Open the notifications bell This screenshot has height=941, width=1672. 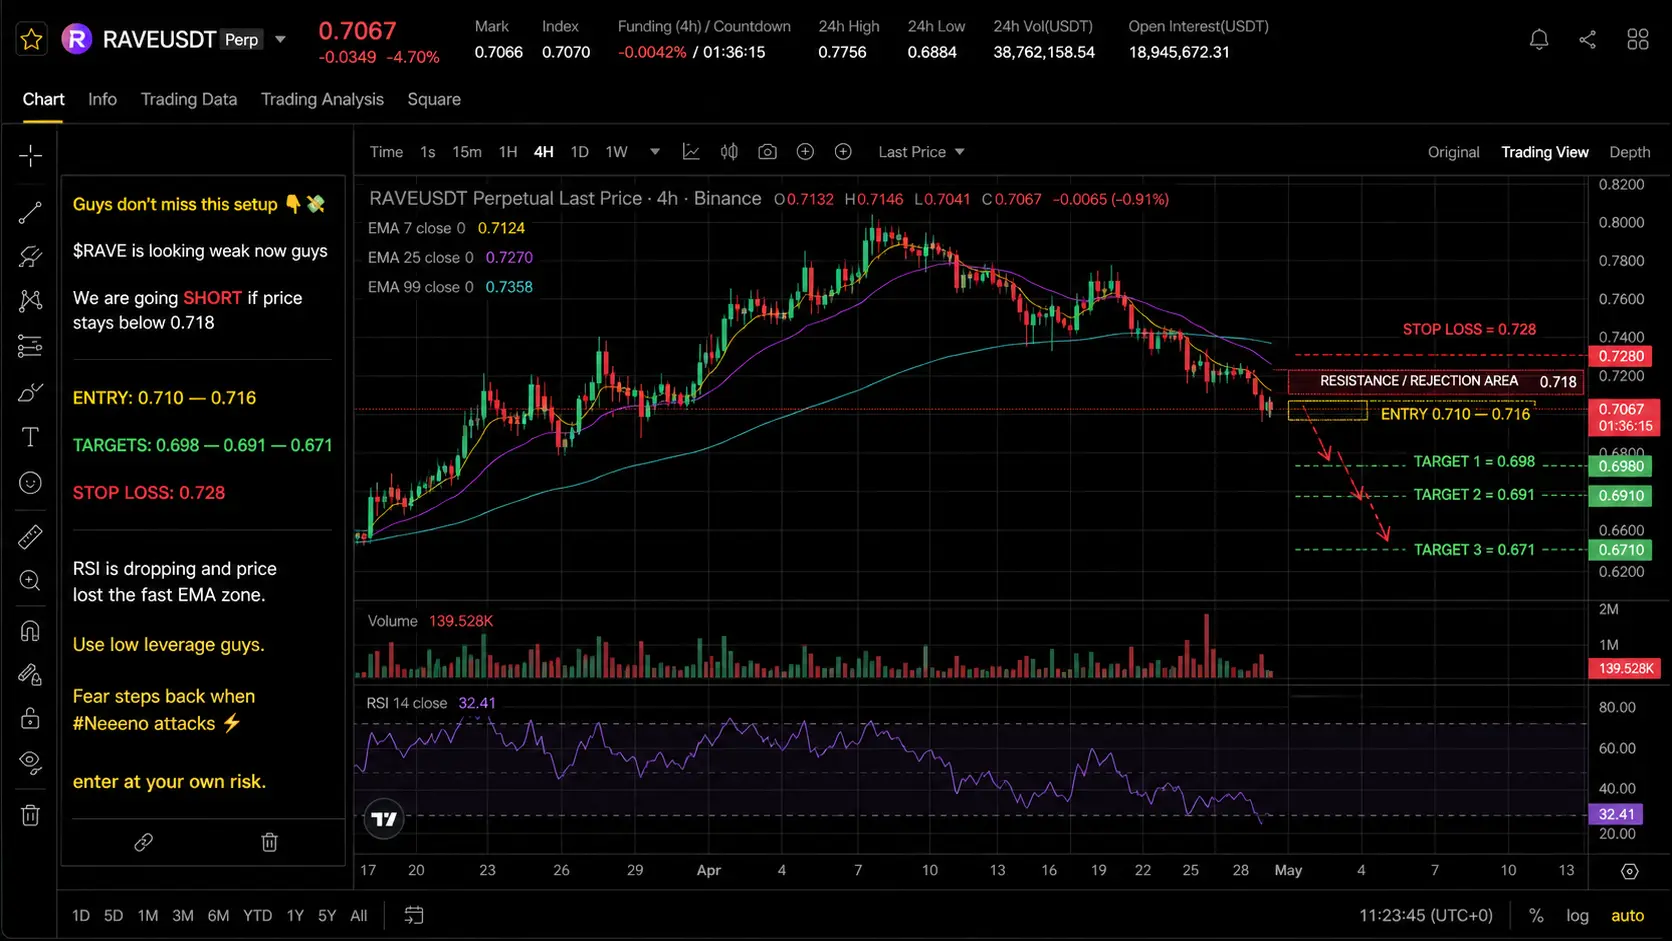(1539, 39)
